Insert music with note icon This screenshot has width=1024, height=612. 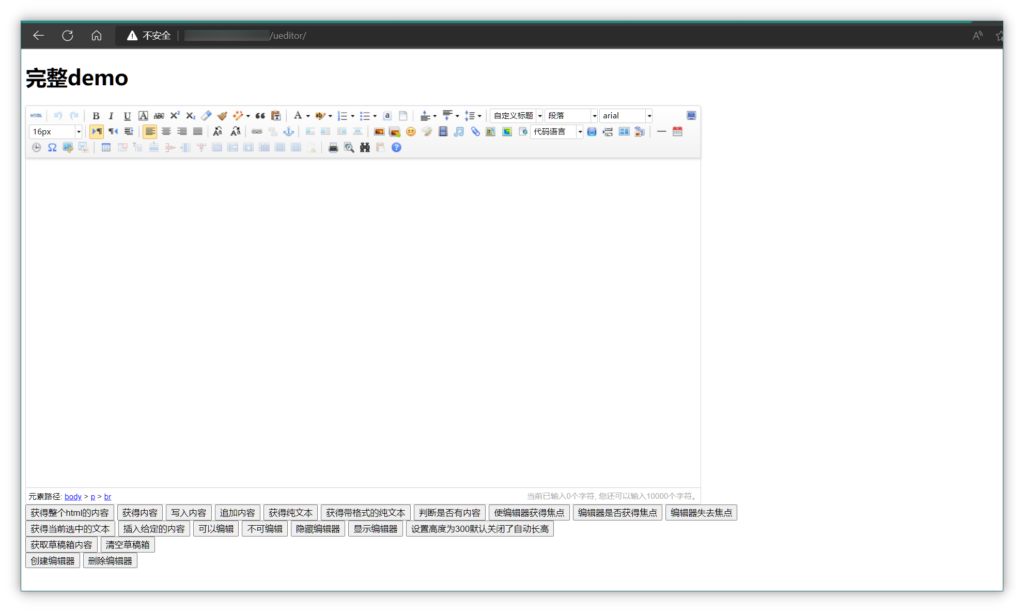(458, 131)
